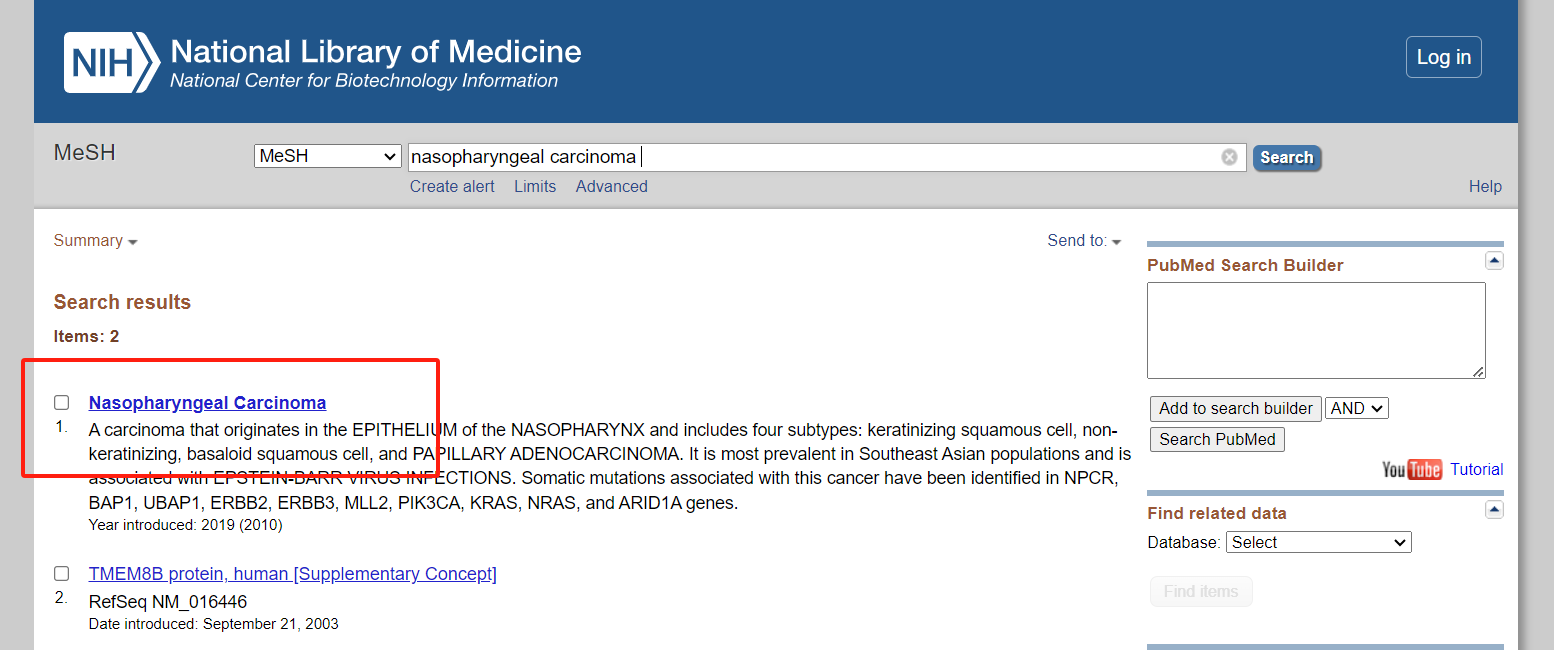Click inside the PubMed Search Builder text area
This screenshot has width=1554, height=650.
tap(1316, 330)
